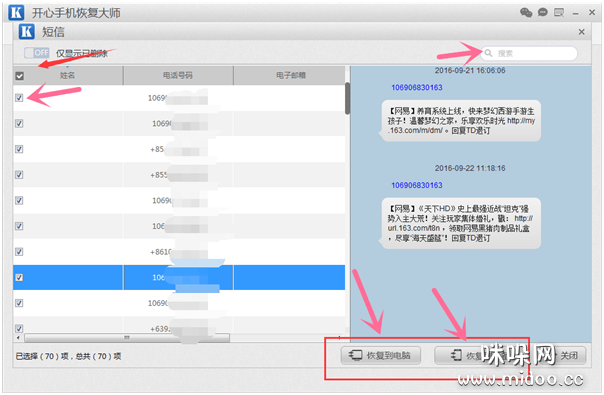This screenshot has width=604, height=395.
Task: Toggle the select-all checkbox in header
Action: [19, 76]
